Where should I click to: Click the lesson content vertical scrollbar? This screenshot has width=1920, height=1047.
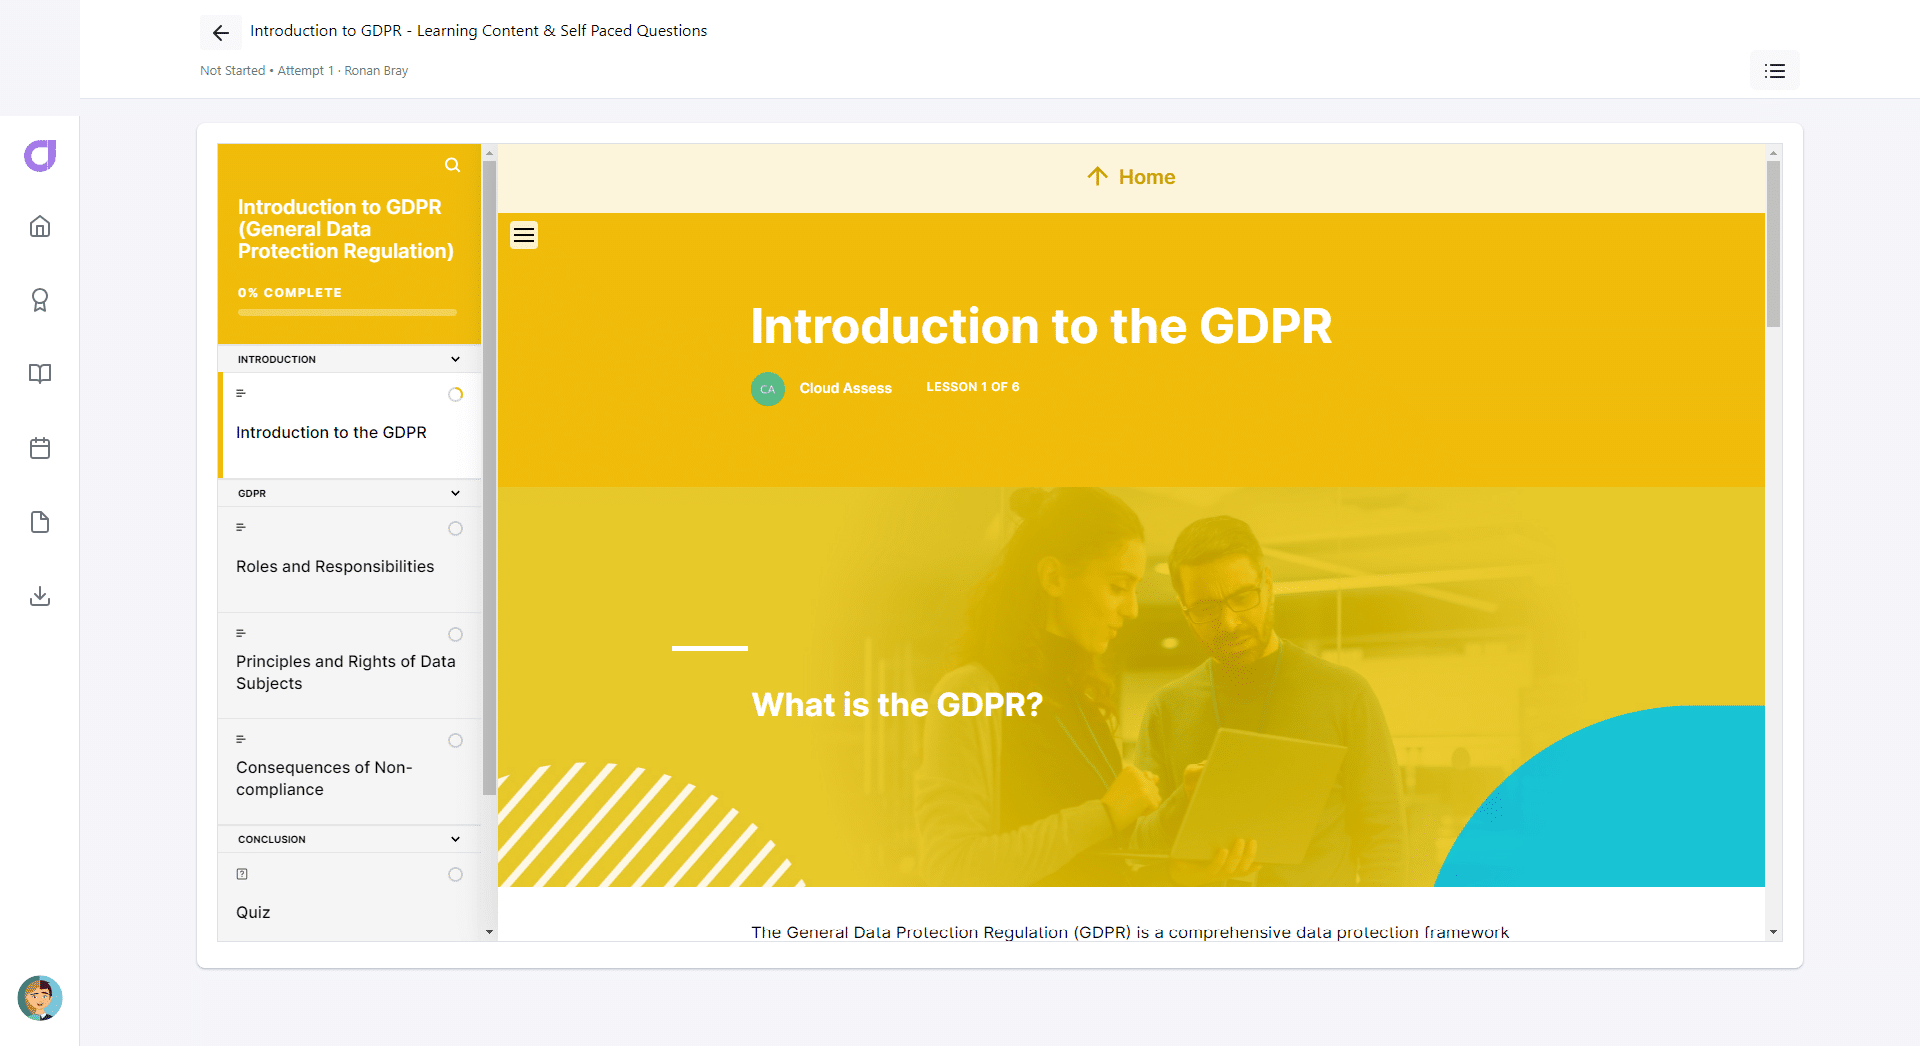[1773, 244]
